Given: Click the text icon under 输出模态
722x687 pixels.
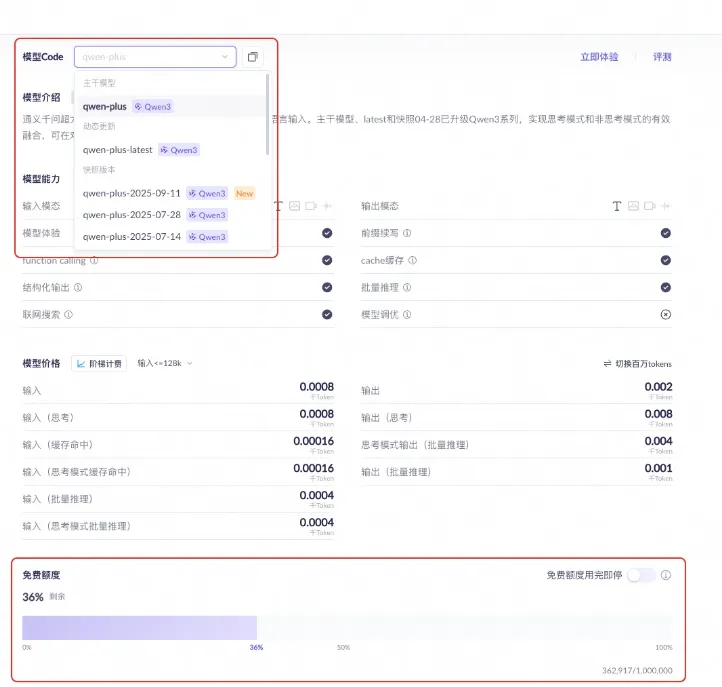Looking at the screenshot, I should [x=617, y=206].
